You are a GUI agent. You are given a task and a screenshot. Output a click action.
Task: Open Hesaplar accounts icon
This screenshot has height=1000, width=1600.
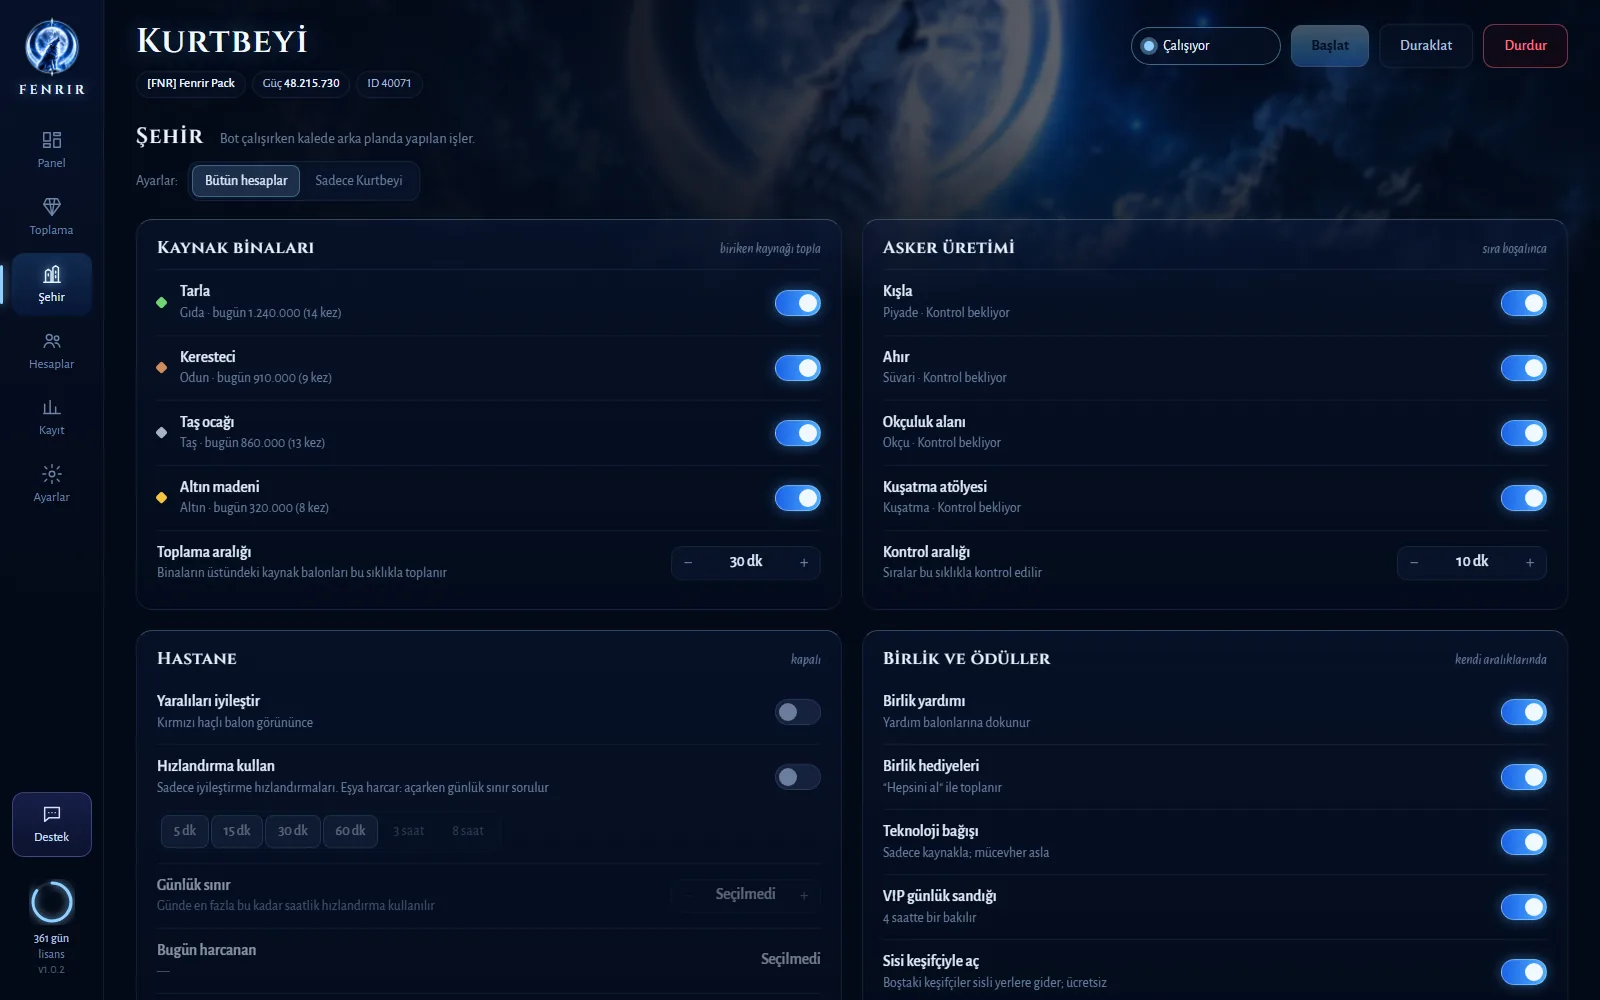[52, 341]
